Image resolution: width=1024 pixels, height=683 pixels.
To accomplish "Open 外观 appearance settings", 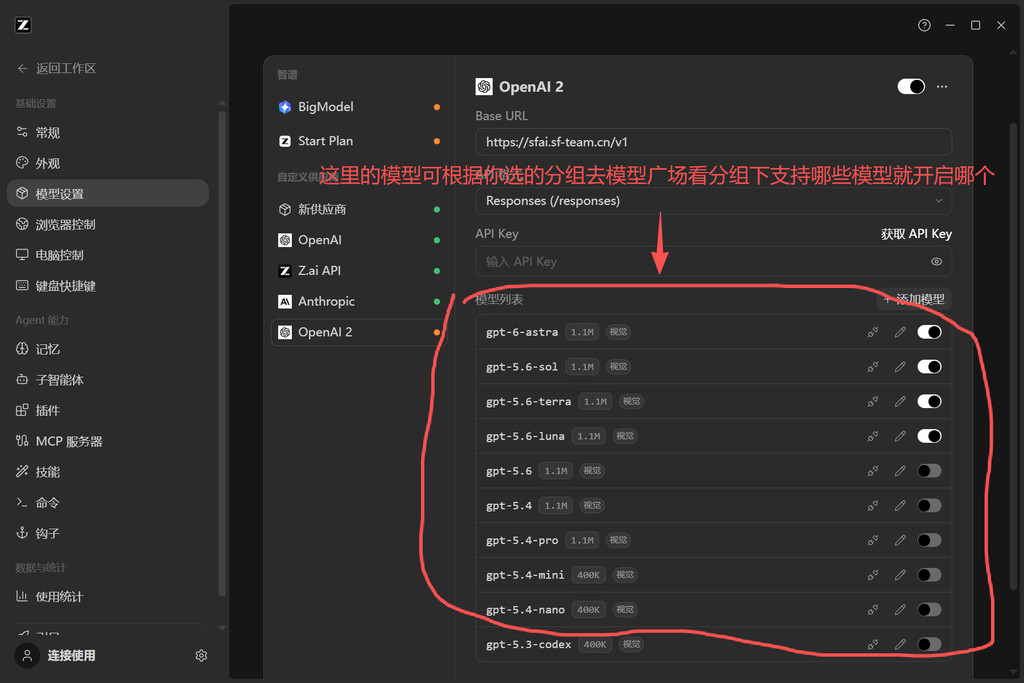I will pyautogui.click(x=108, y=163).
